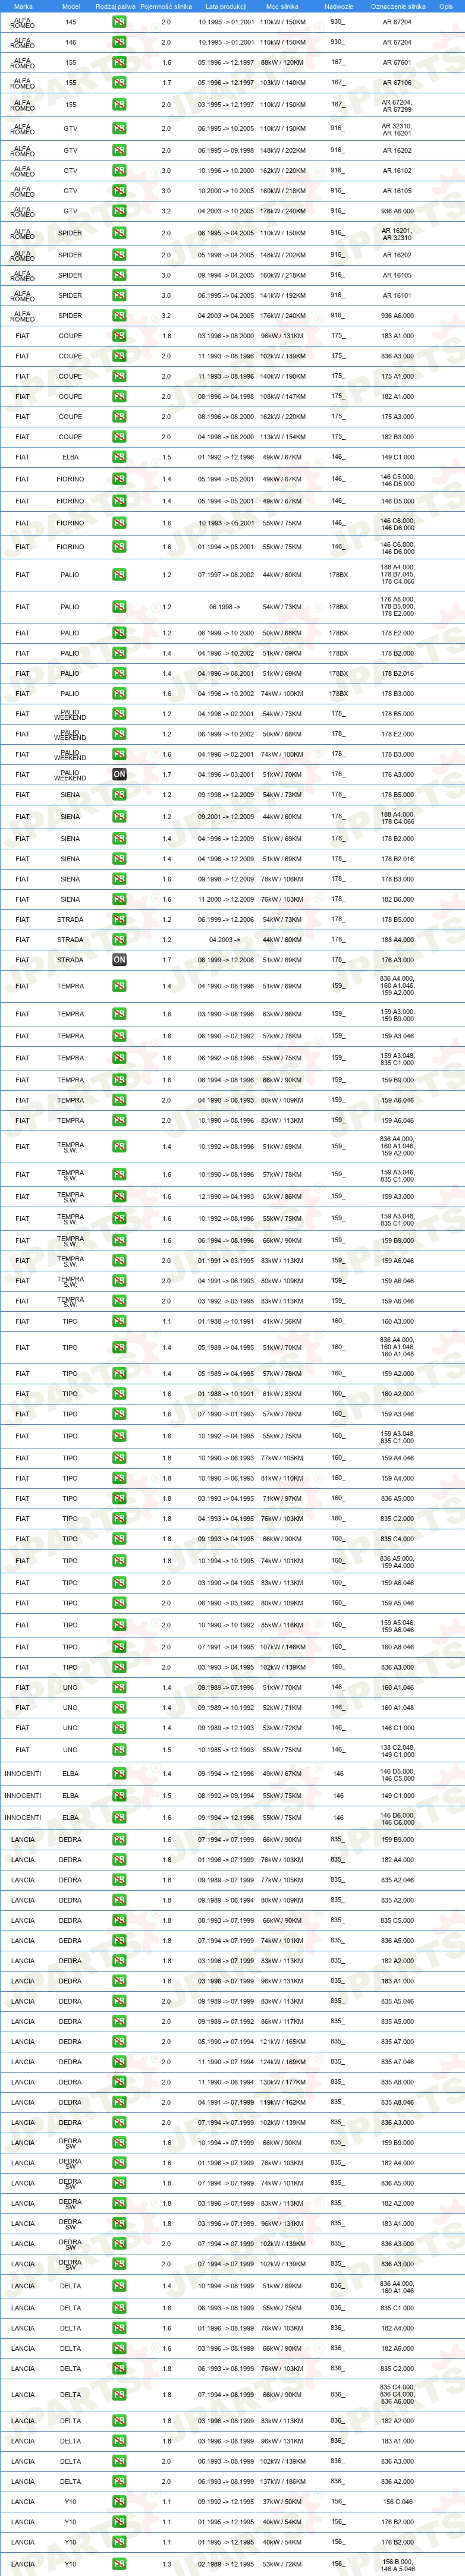Click fuel icon in Fiat Coupe 1.8 row

pos(119,336)
